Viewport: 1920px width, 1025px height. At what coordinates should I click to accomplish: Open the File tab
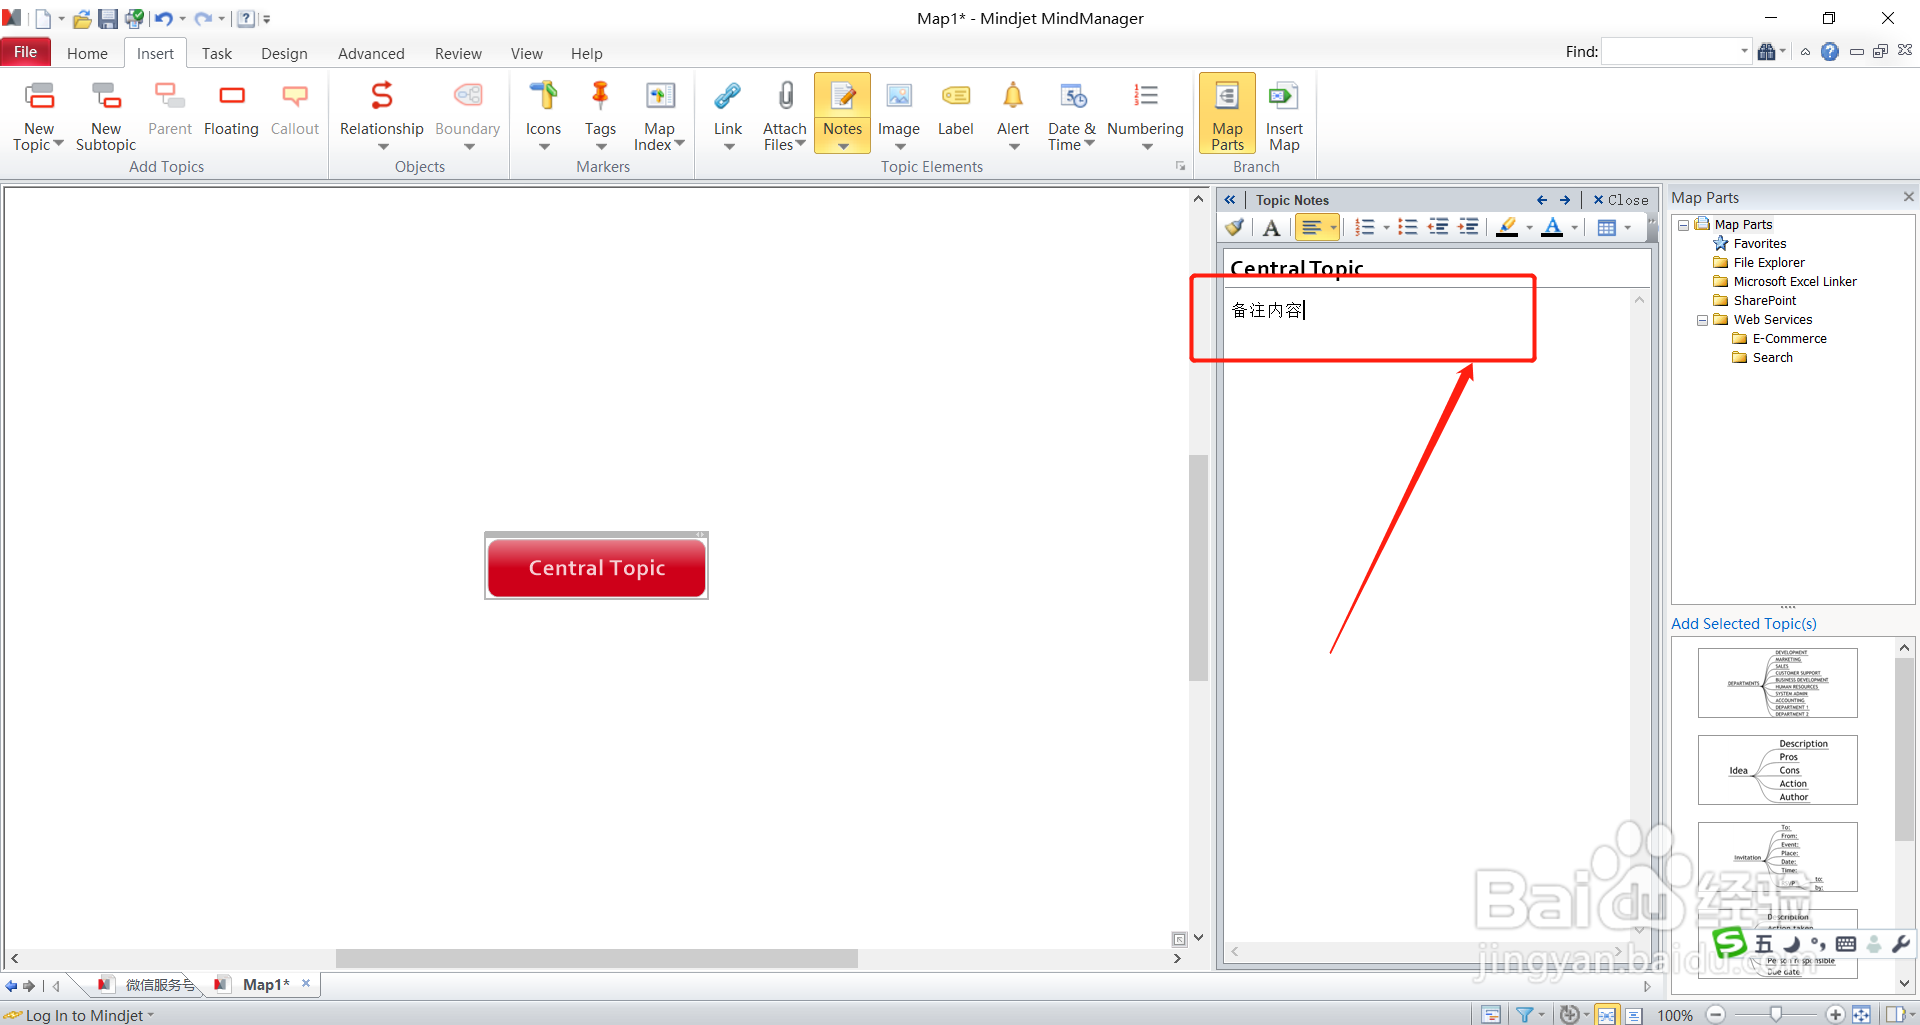click(26, 52)
